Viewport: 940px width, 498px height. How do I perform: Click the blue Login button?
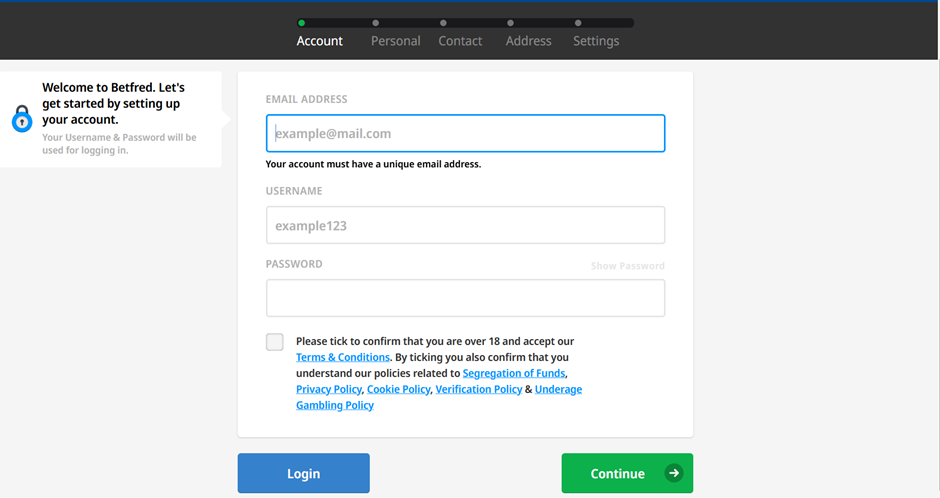(303, 473)
